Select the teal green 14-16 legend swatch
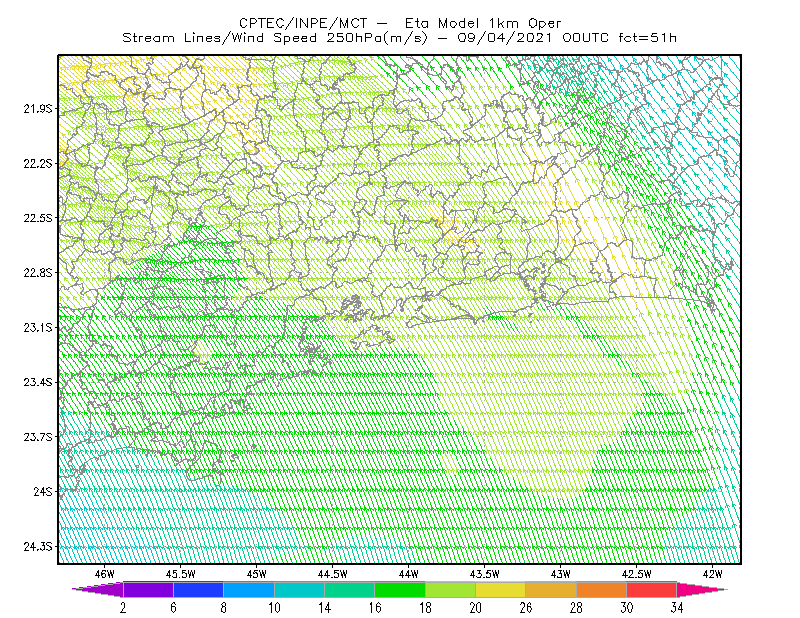 (349, 589)
